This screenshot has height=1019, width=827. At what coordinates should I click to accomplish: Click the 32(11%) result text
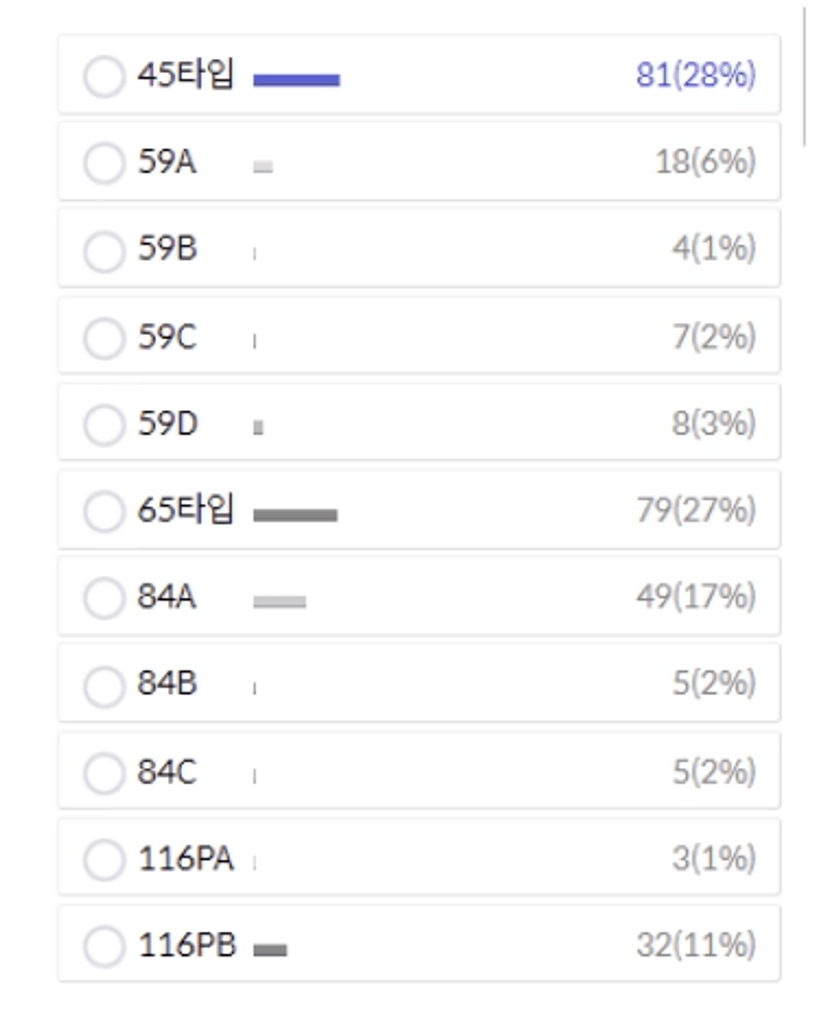tap(696, 944)
